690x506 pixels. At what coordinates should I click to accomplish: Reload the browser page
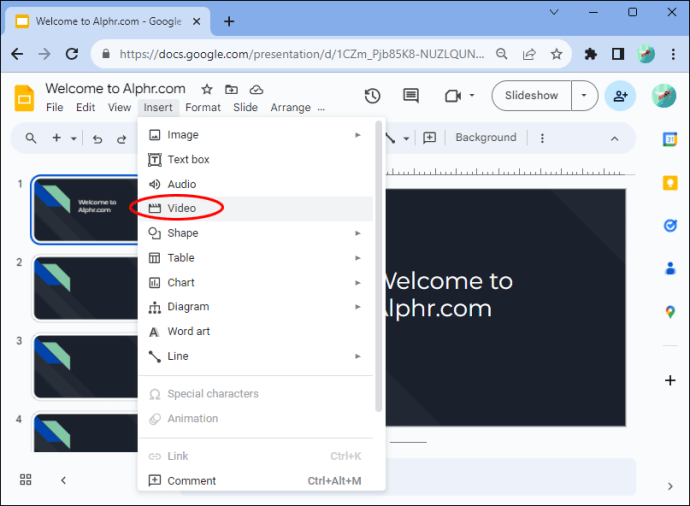(72, 54)
